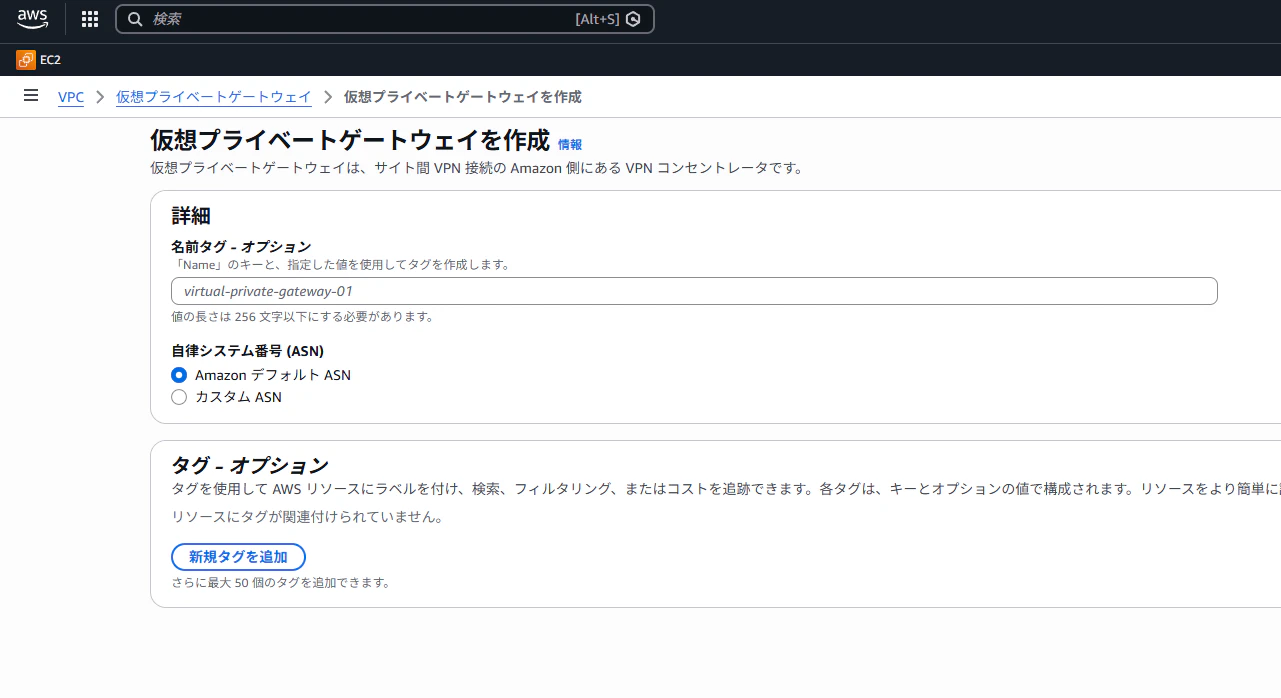Click the name tag input field
Image resolution: width=1281 pixels, height=698 pixels.
(x=694, y=291)
